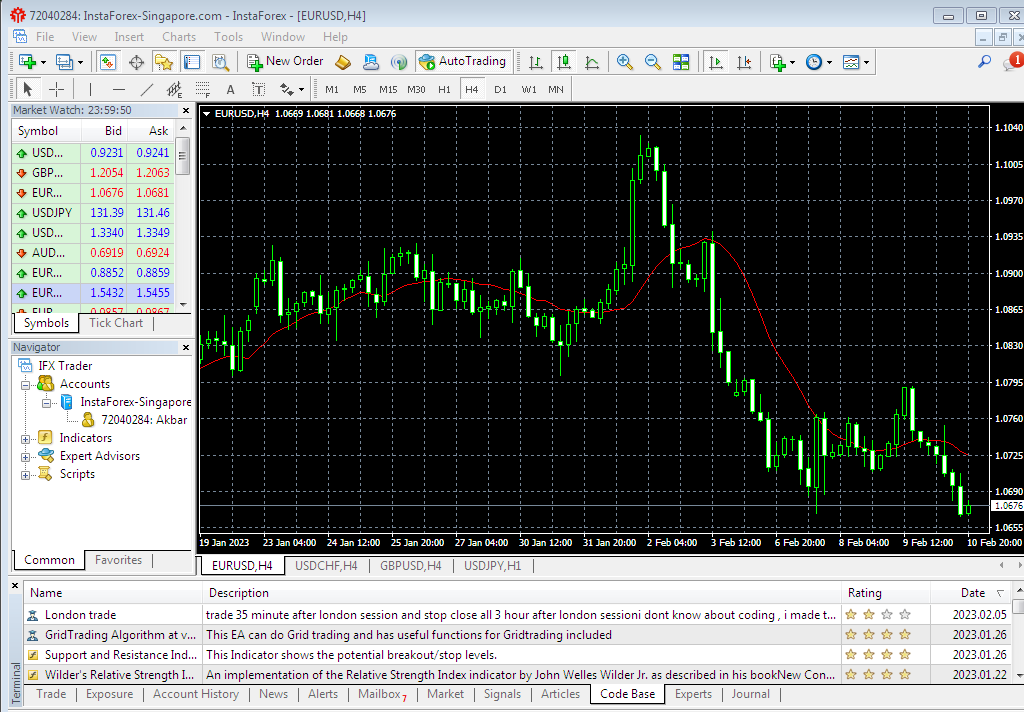1024x712 pixels.
Task: Expand the Expert Advisors tree node
Action: [25, 457]
